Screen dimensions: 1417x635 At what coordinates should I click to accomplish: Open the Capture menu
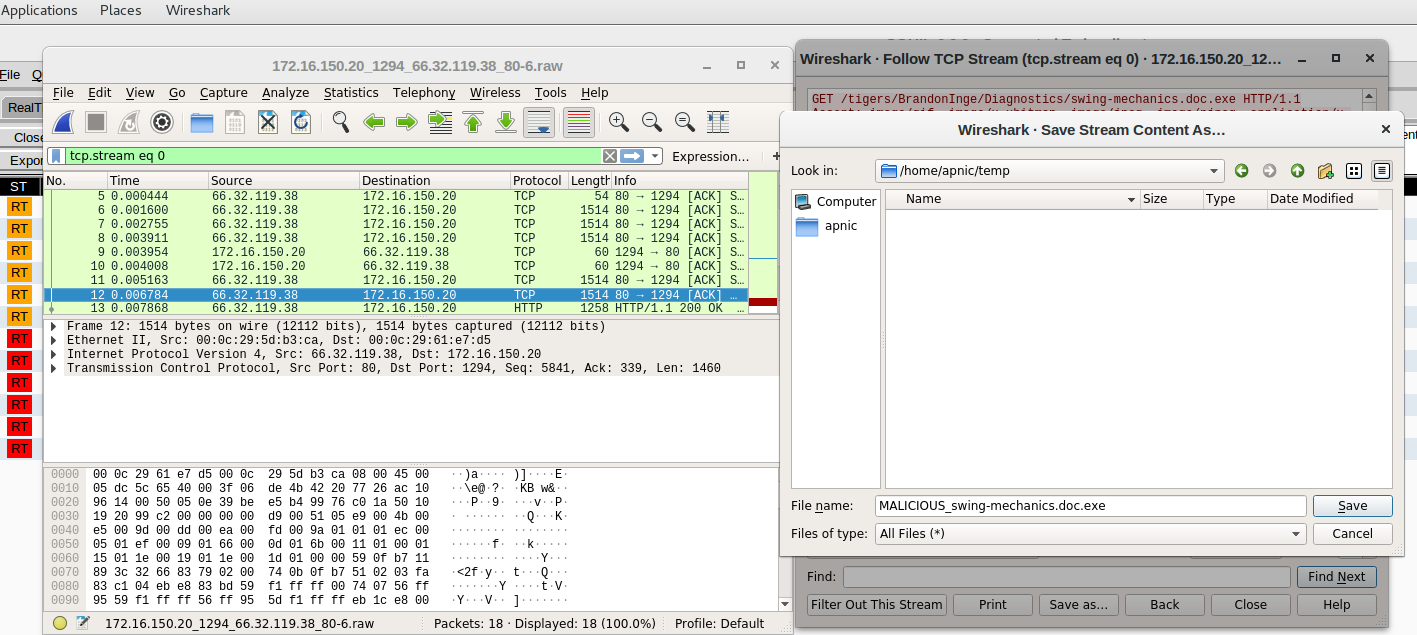[223, 92]
